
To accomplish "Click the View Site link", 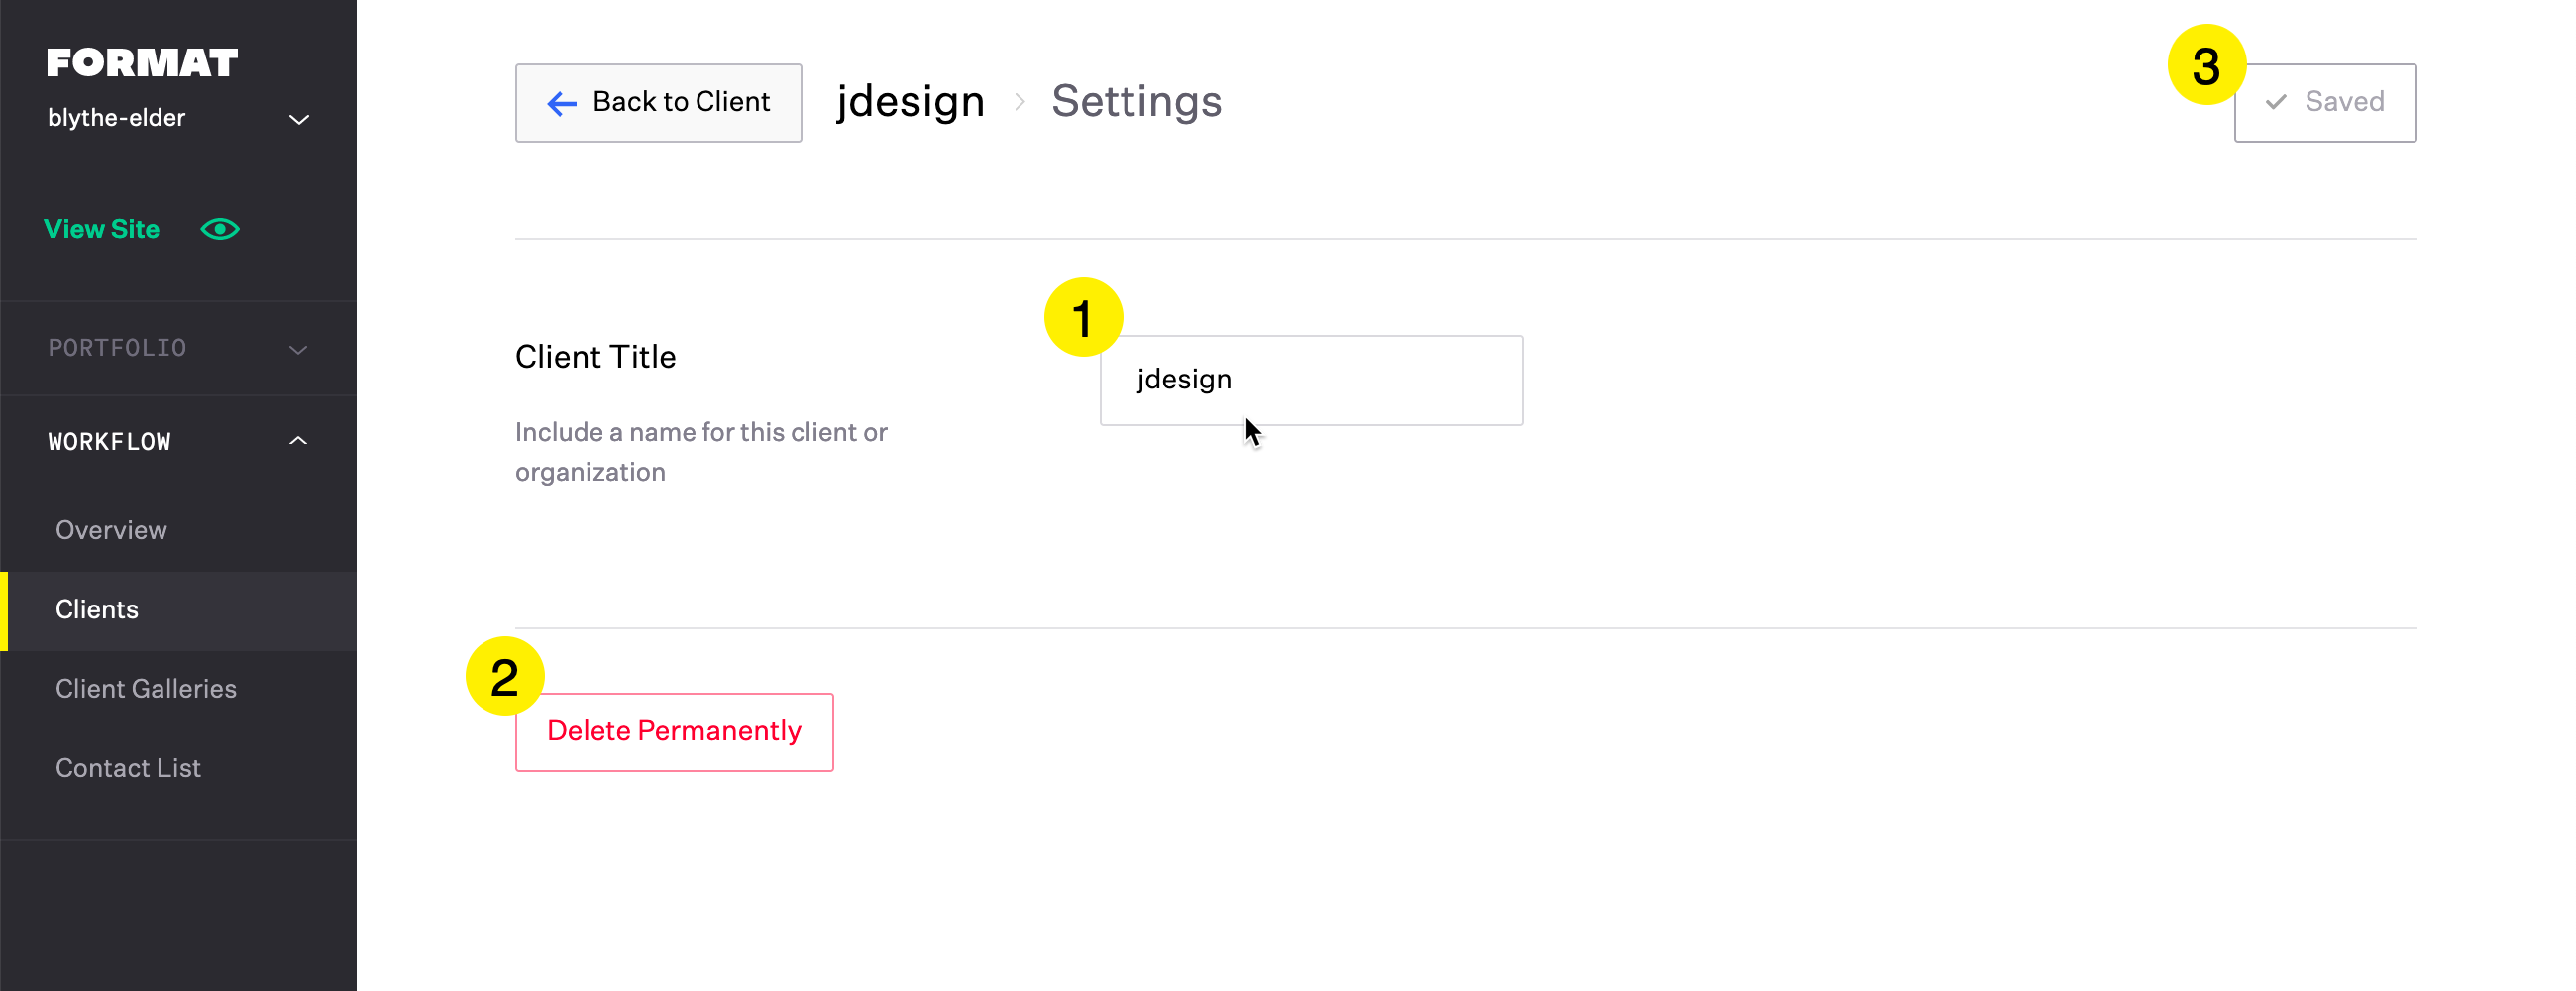I will click(x=102, y=229).
